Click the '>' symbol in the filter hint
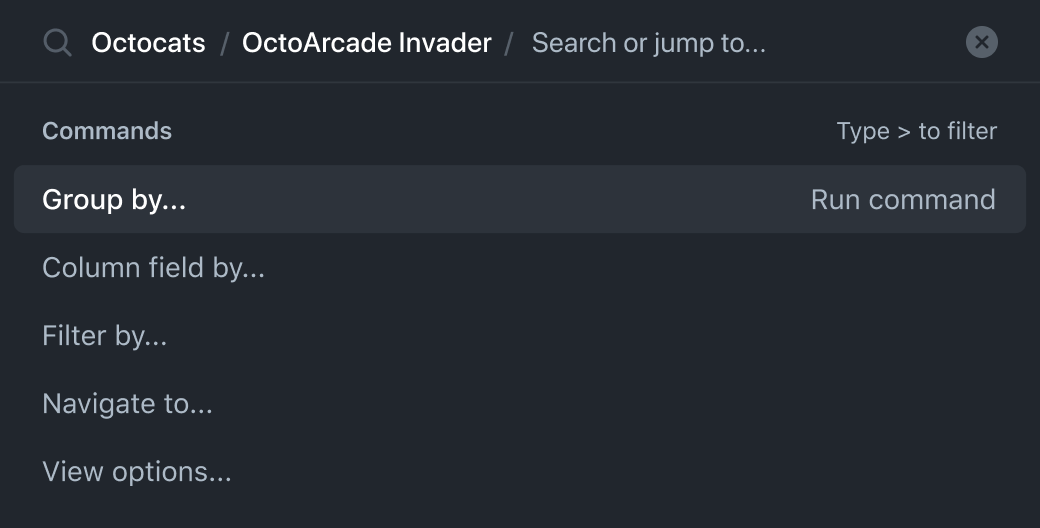This screenshot has width=1040, height=528. pos(903,132)
